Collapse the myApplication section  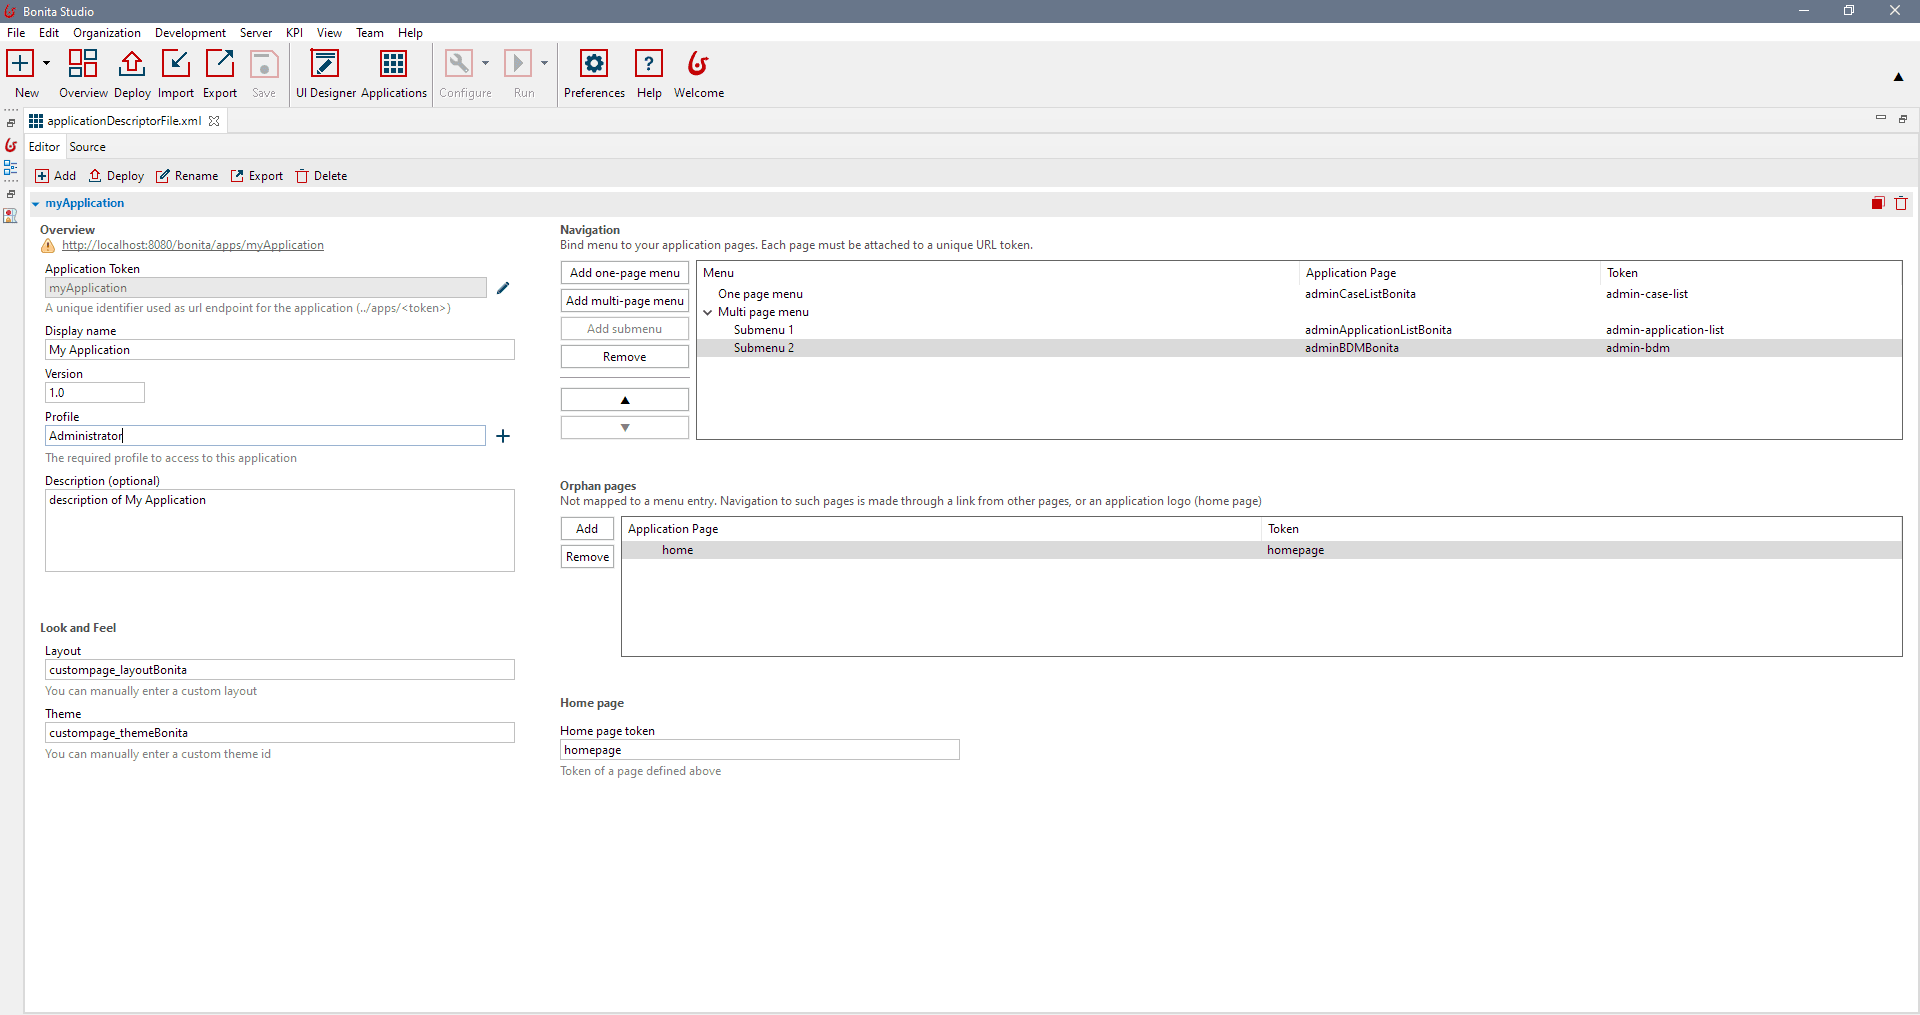coord(36,203)
